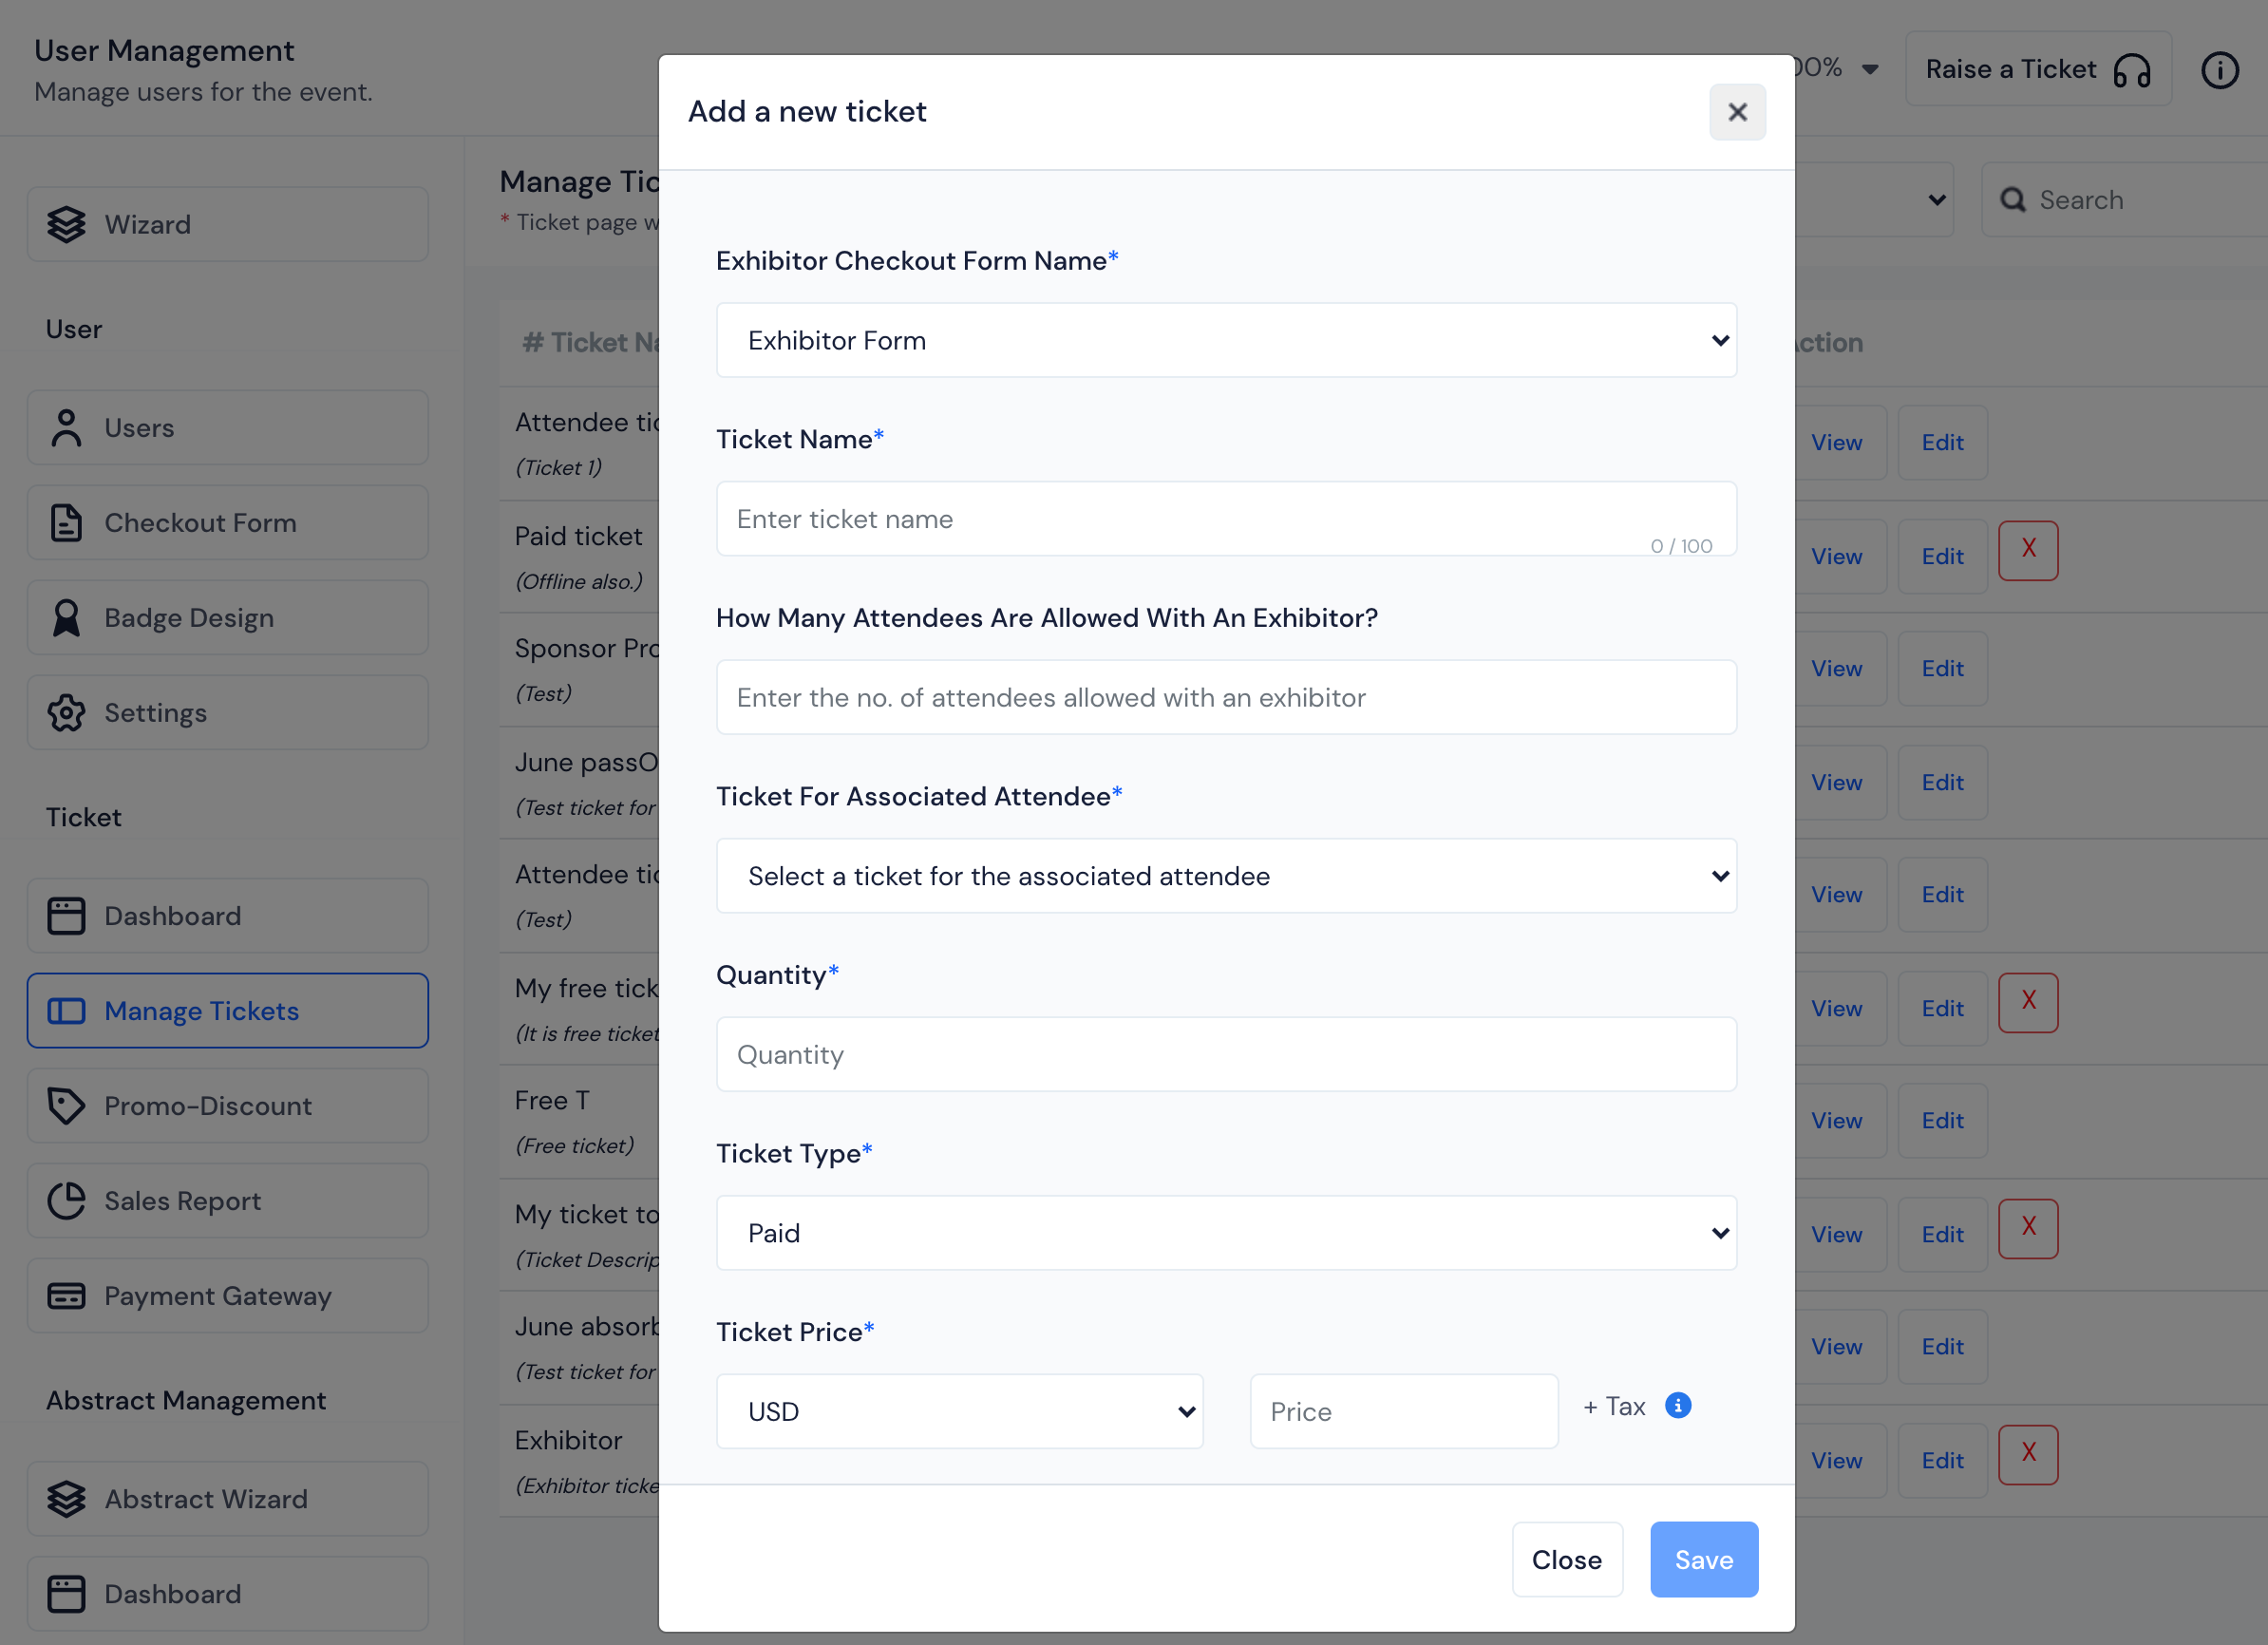The height and width of the screenshot is (1645, 2268).
Task: Click the Quantity input field
Action: point(1227,1053)
